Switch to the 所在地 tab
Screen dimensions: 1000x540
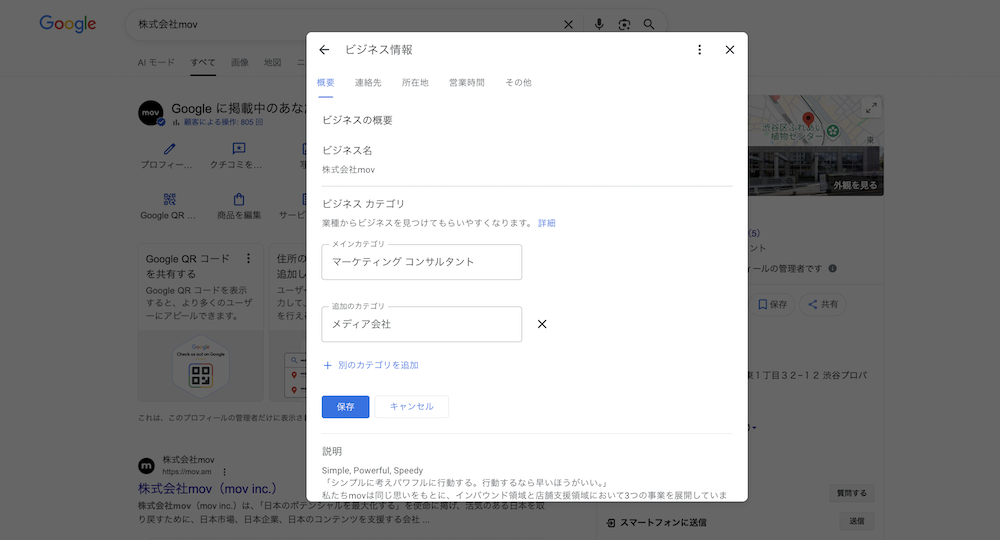click(x=415, y=82)
